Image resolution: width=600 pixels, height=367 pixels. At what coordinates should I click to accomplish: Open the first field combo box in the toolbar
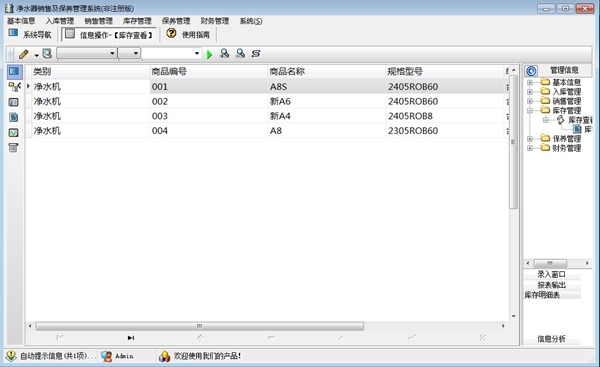pos(86,53)
